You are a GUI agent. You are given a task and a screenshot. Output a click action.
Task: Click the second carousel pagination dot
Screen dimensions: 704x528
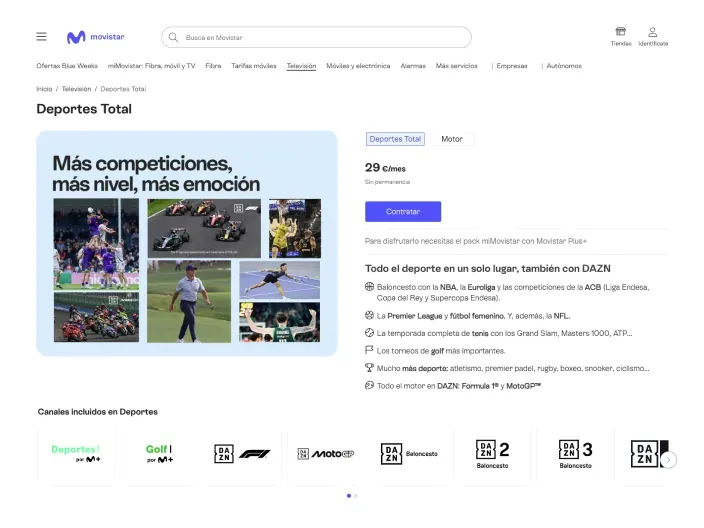[356, 496]
